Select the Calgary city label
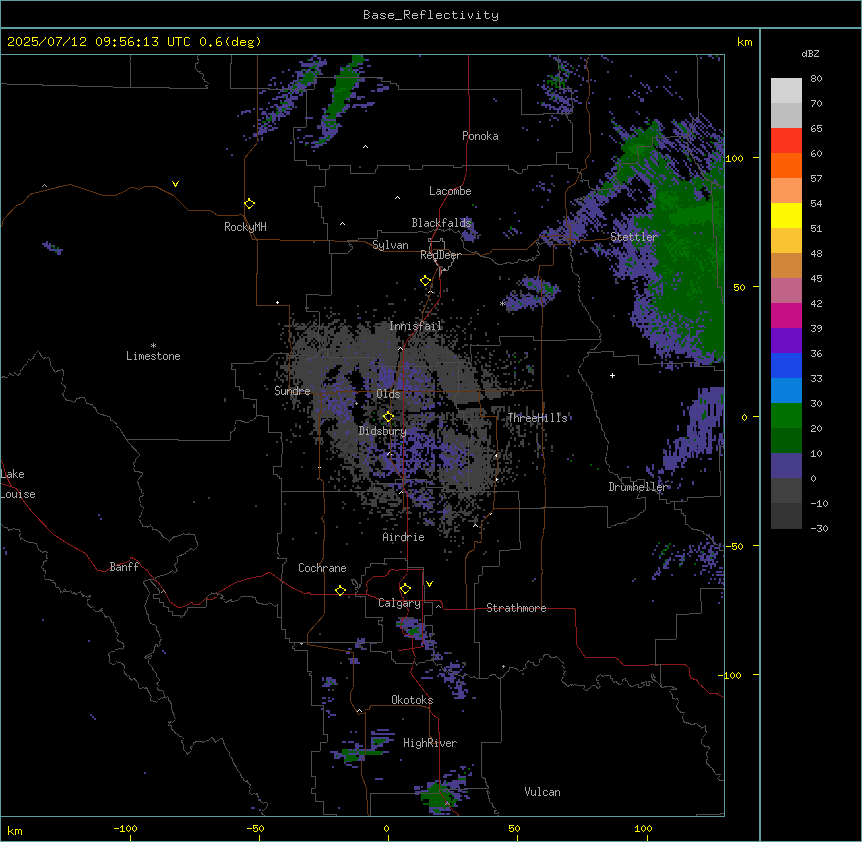862x842 pixels. point(399,603)
